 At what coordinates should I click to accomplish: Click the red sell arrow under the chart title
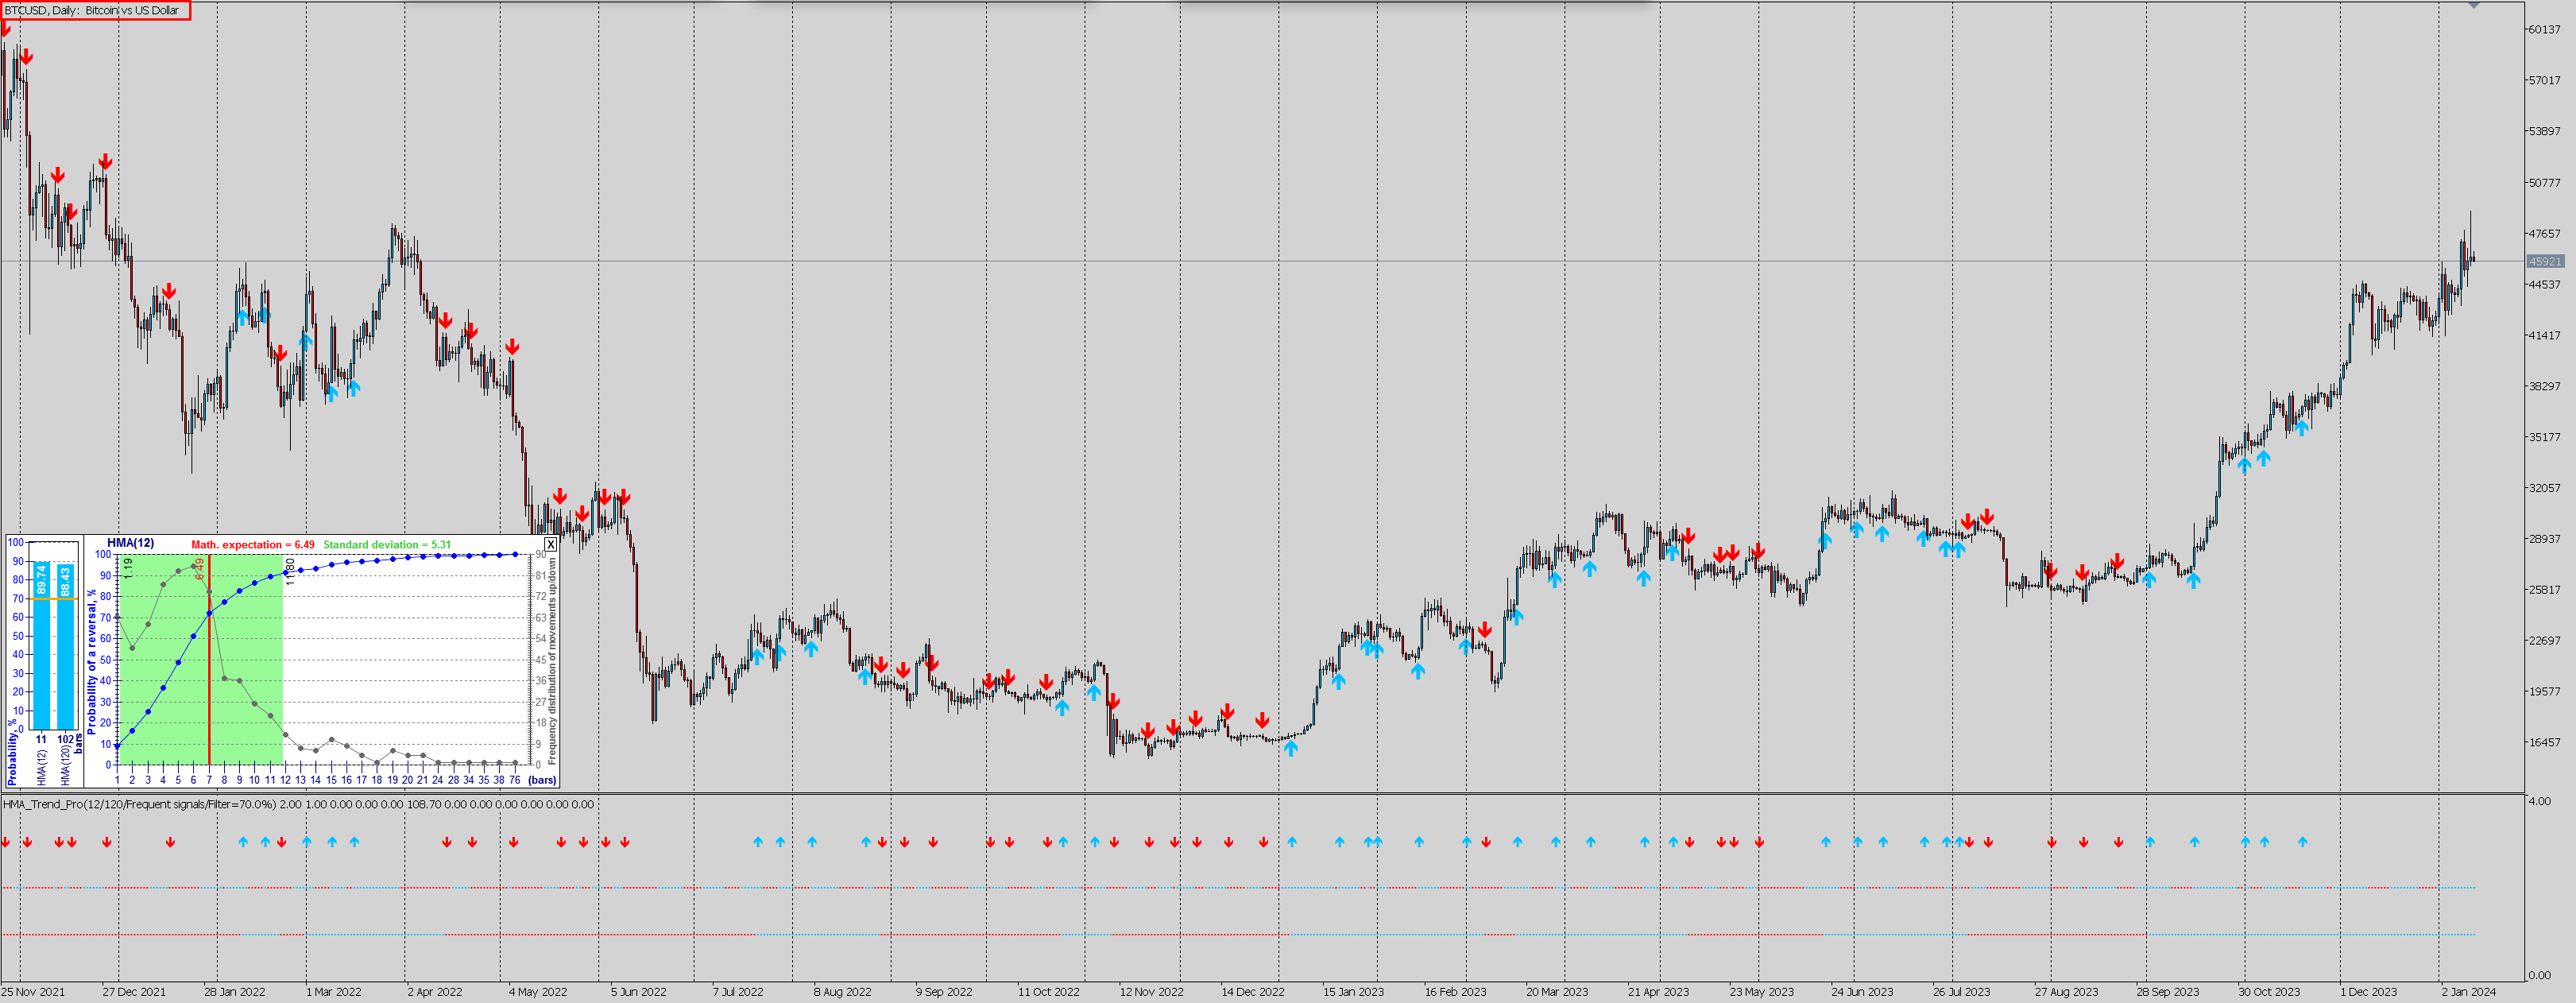5,30
